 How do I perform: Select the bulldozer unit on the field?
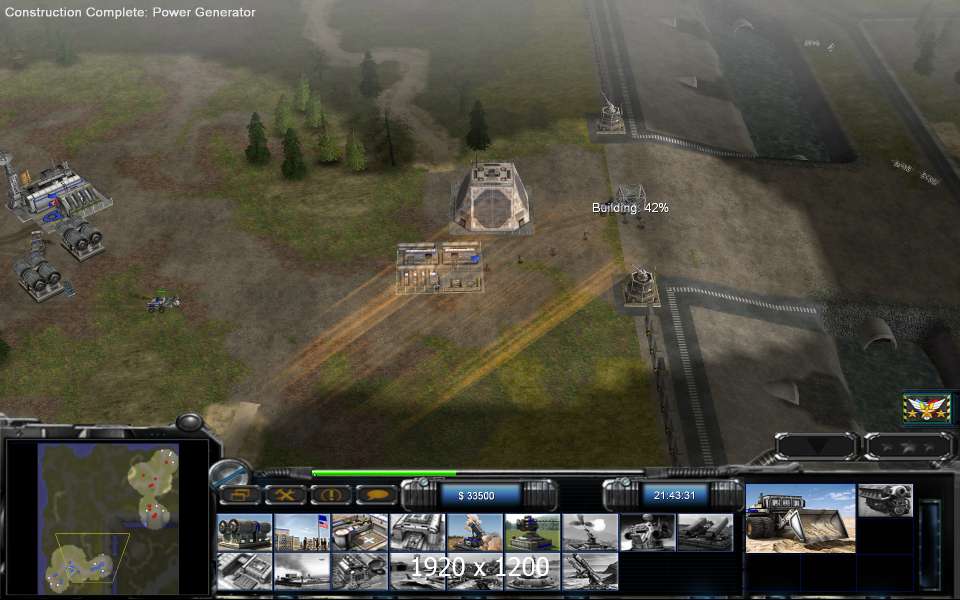(x=162, y=302)
